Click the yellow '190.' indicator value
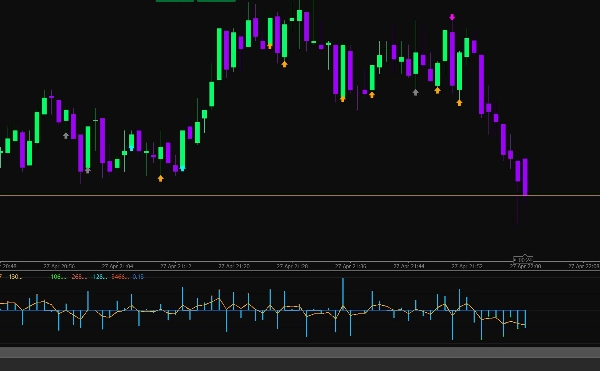This screenshot has width=600, height=371. pos(15,277)
